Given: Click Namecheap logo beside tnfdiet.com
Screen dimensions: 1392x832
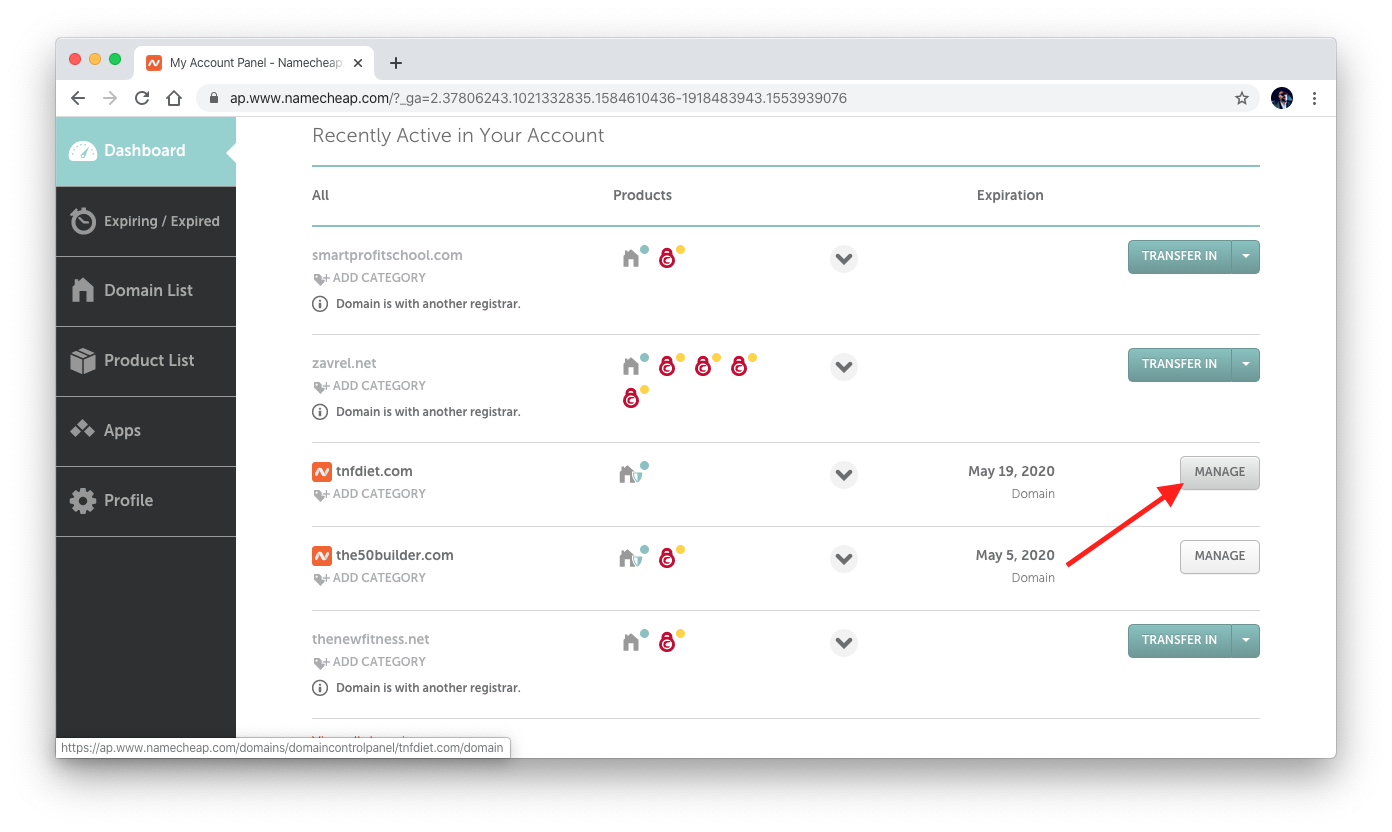Looking at the screenshot, I should point(321,471).
